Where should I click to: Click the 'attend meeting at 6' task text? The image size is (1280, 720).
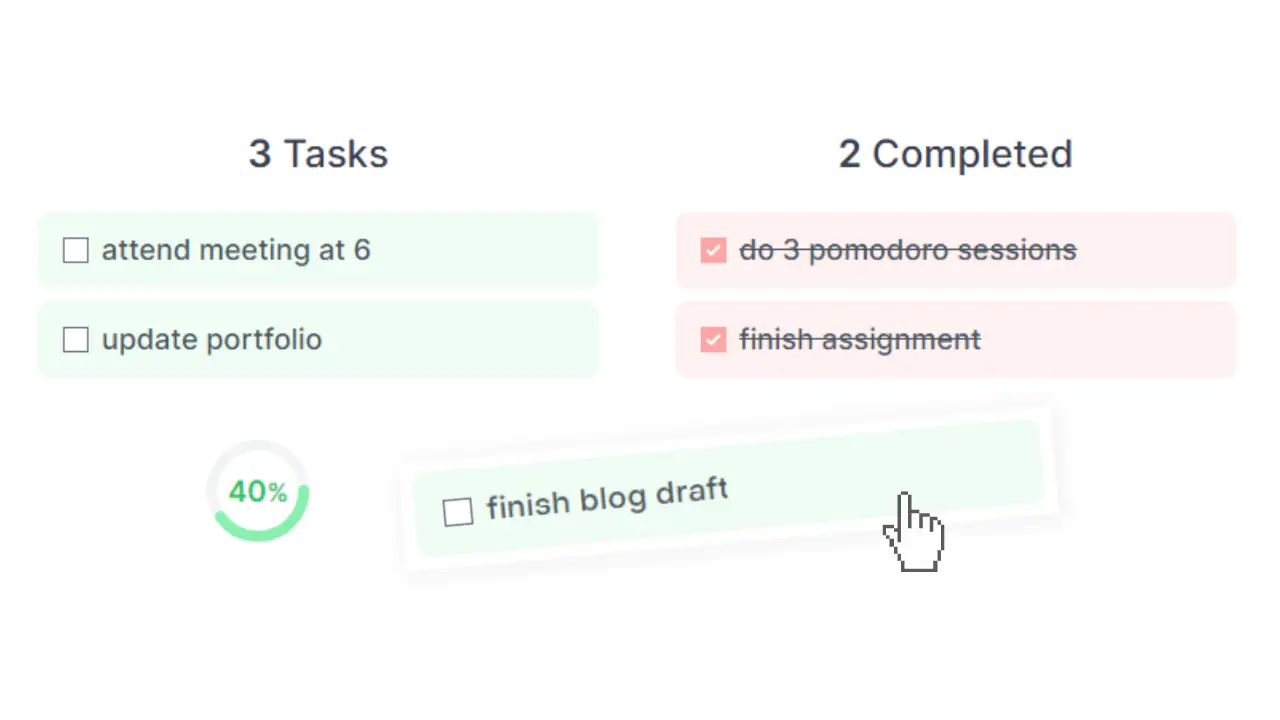click(x=236, y=250)
